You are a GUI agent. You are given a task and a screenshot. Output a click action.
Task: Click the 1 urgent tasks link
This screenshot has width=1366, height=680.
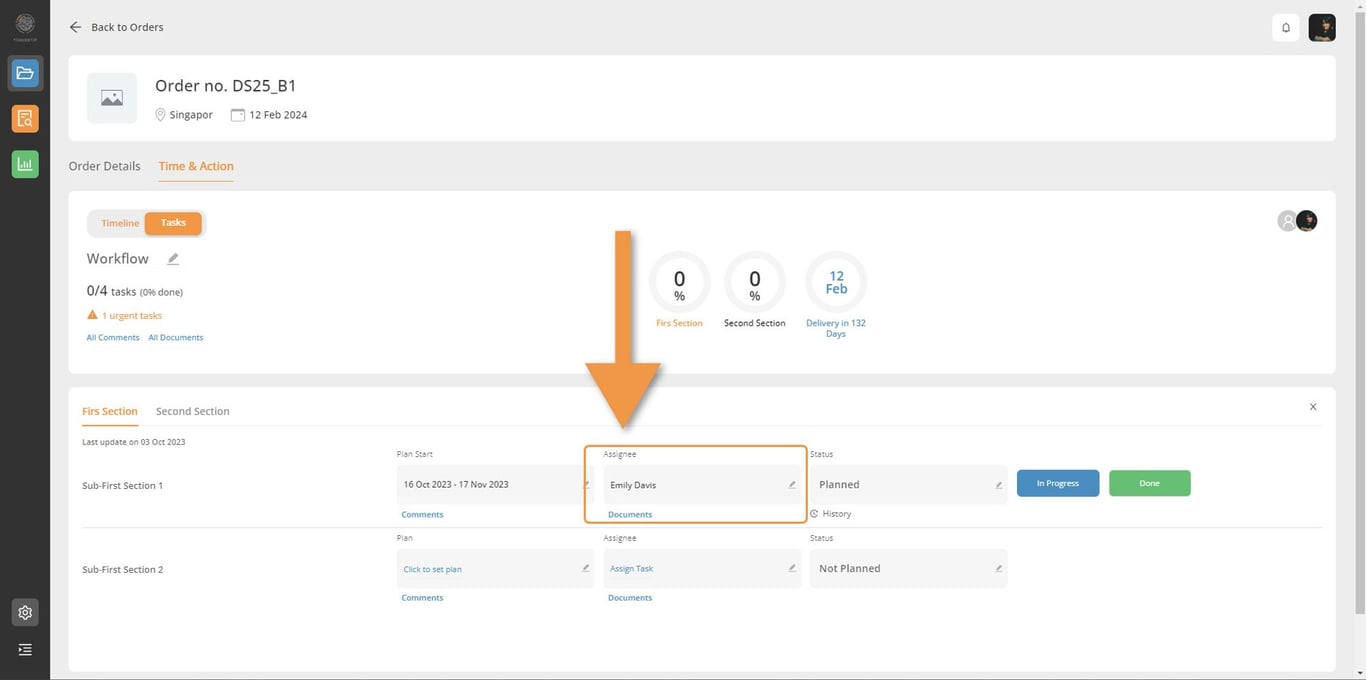point(132,315)
